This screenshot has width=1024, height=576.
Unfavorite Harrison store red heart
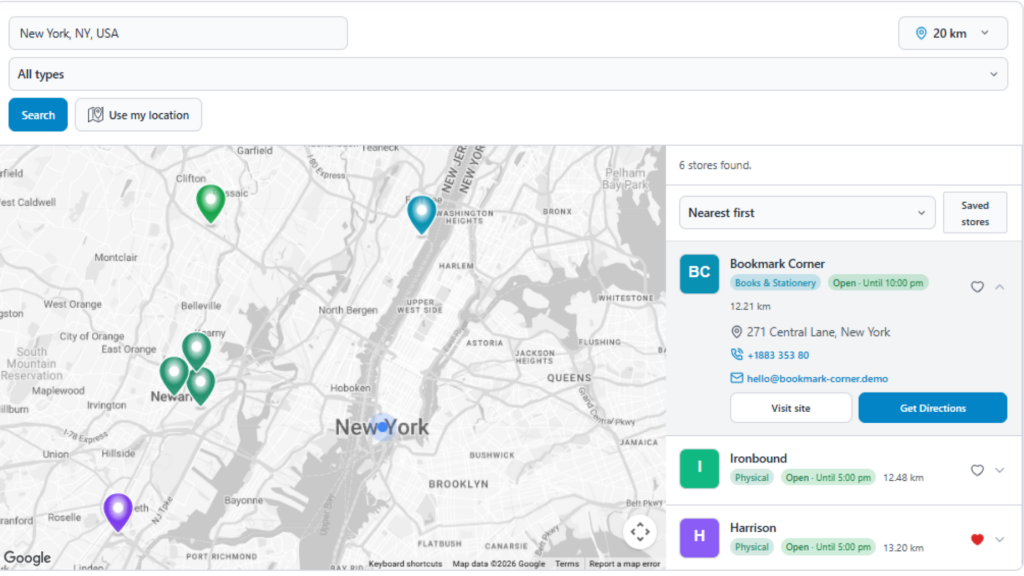977,539
